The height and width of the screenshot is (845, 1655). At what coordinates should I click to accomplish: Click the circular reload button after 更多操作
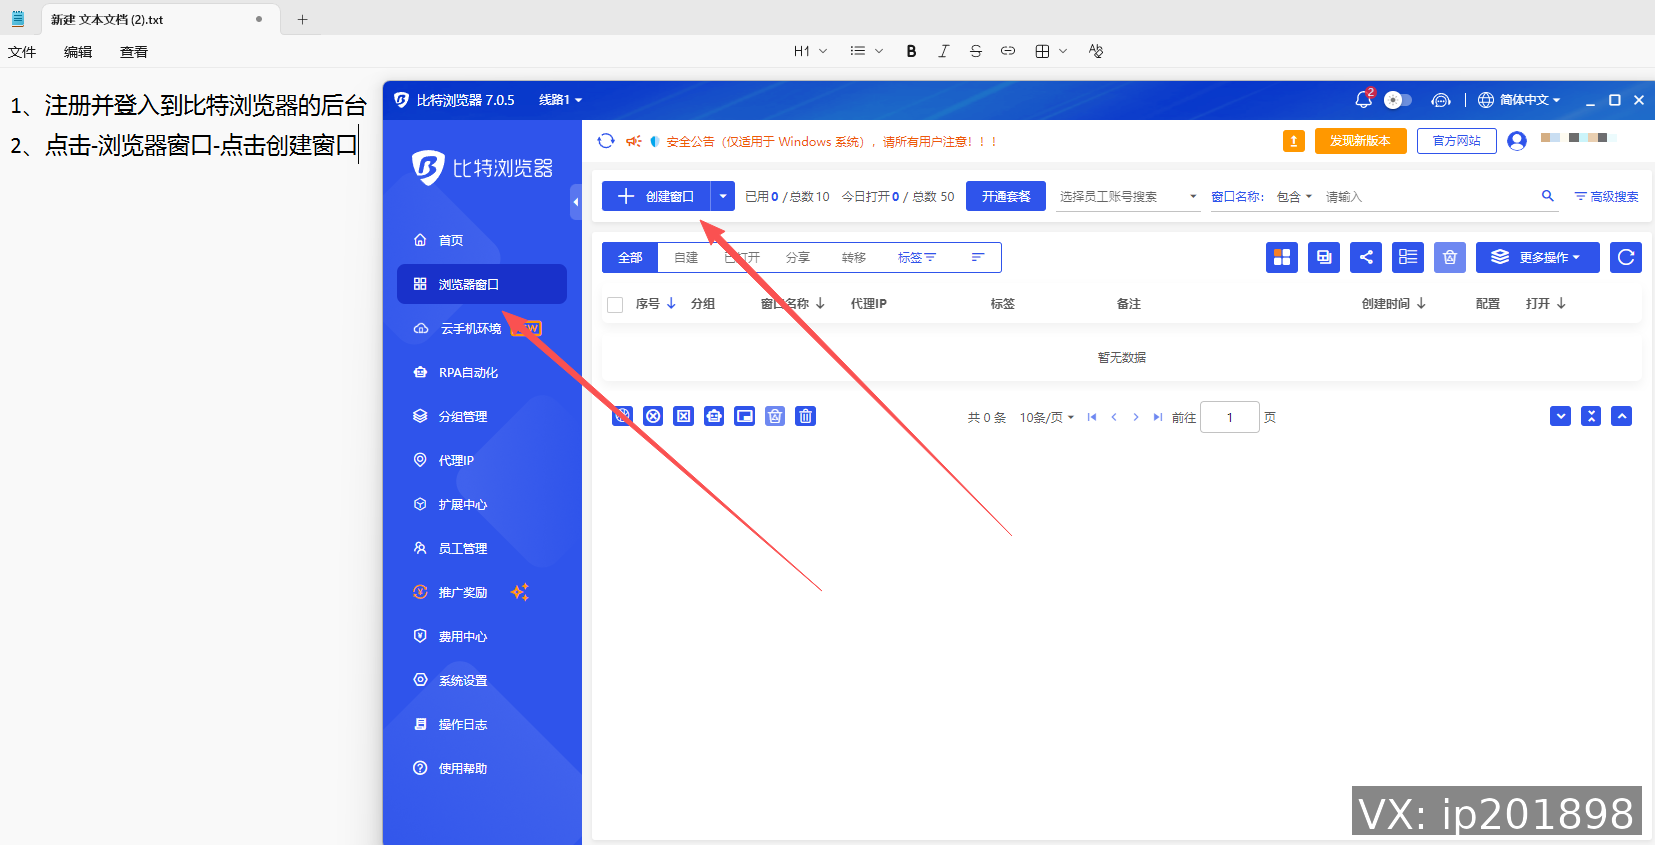click(1626, 257)
